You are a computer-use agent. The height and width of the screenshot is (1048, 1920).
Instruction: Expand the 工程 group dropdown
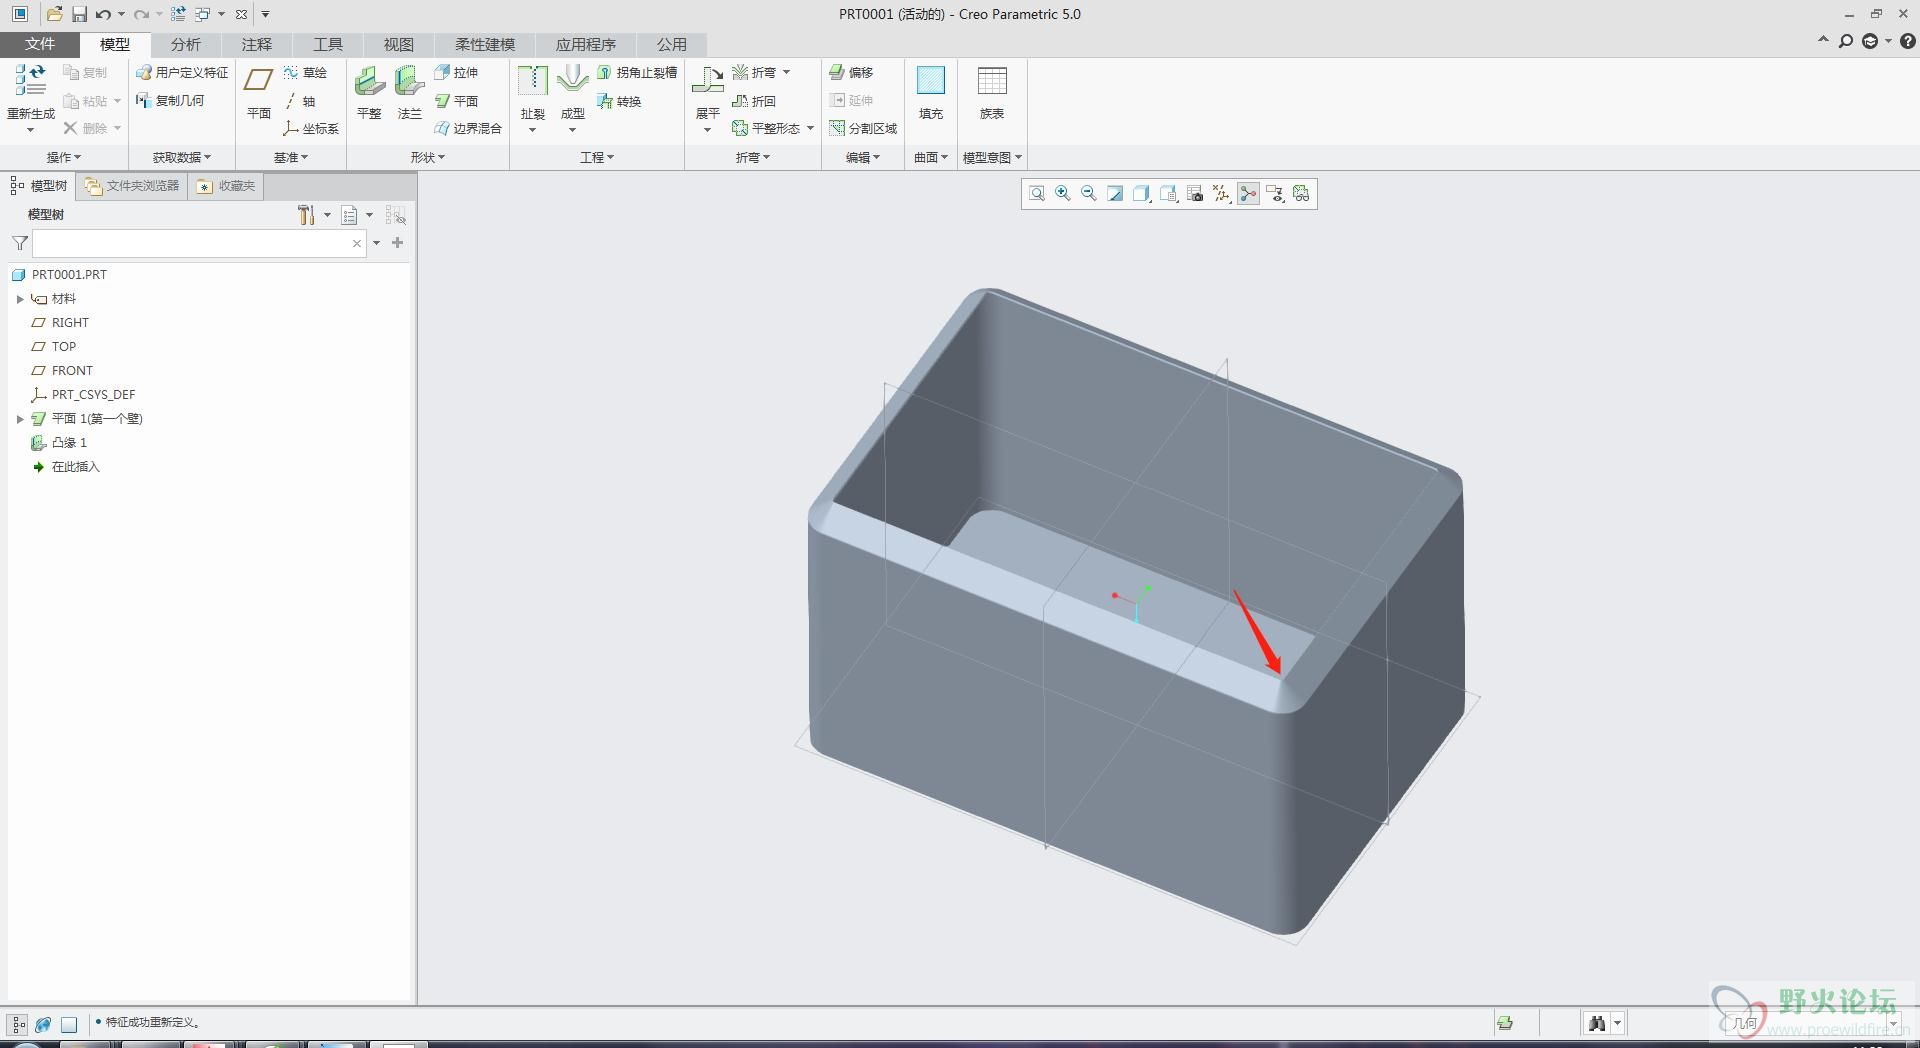pos(597,157)
